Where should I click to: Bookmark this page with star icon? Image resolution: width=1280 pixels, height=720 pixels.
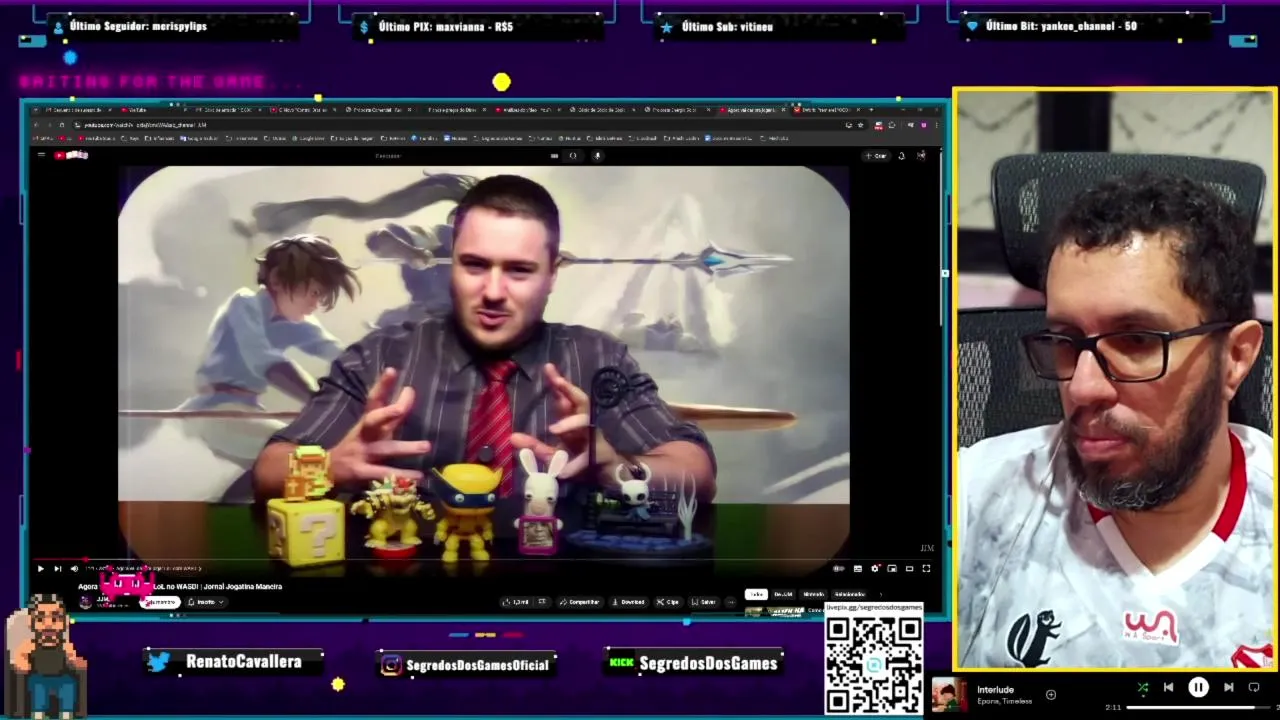[860, 125]
